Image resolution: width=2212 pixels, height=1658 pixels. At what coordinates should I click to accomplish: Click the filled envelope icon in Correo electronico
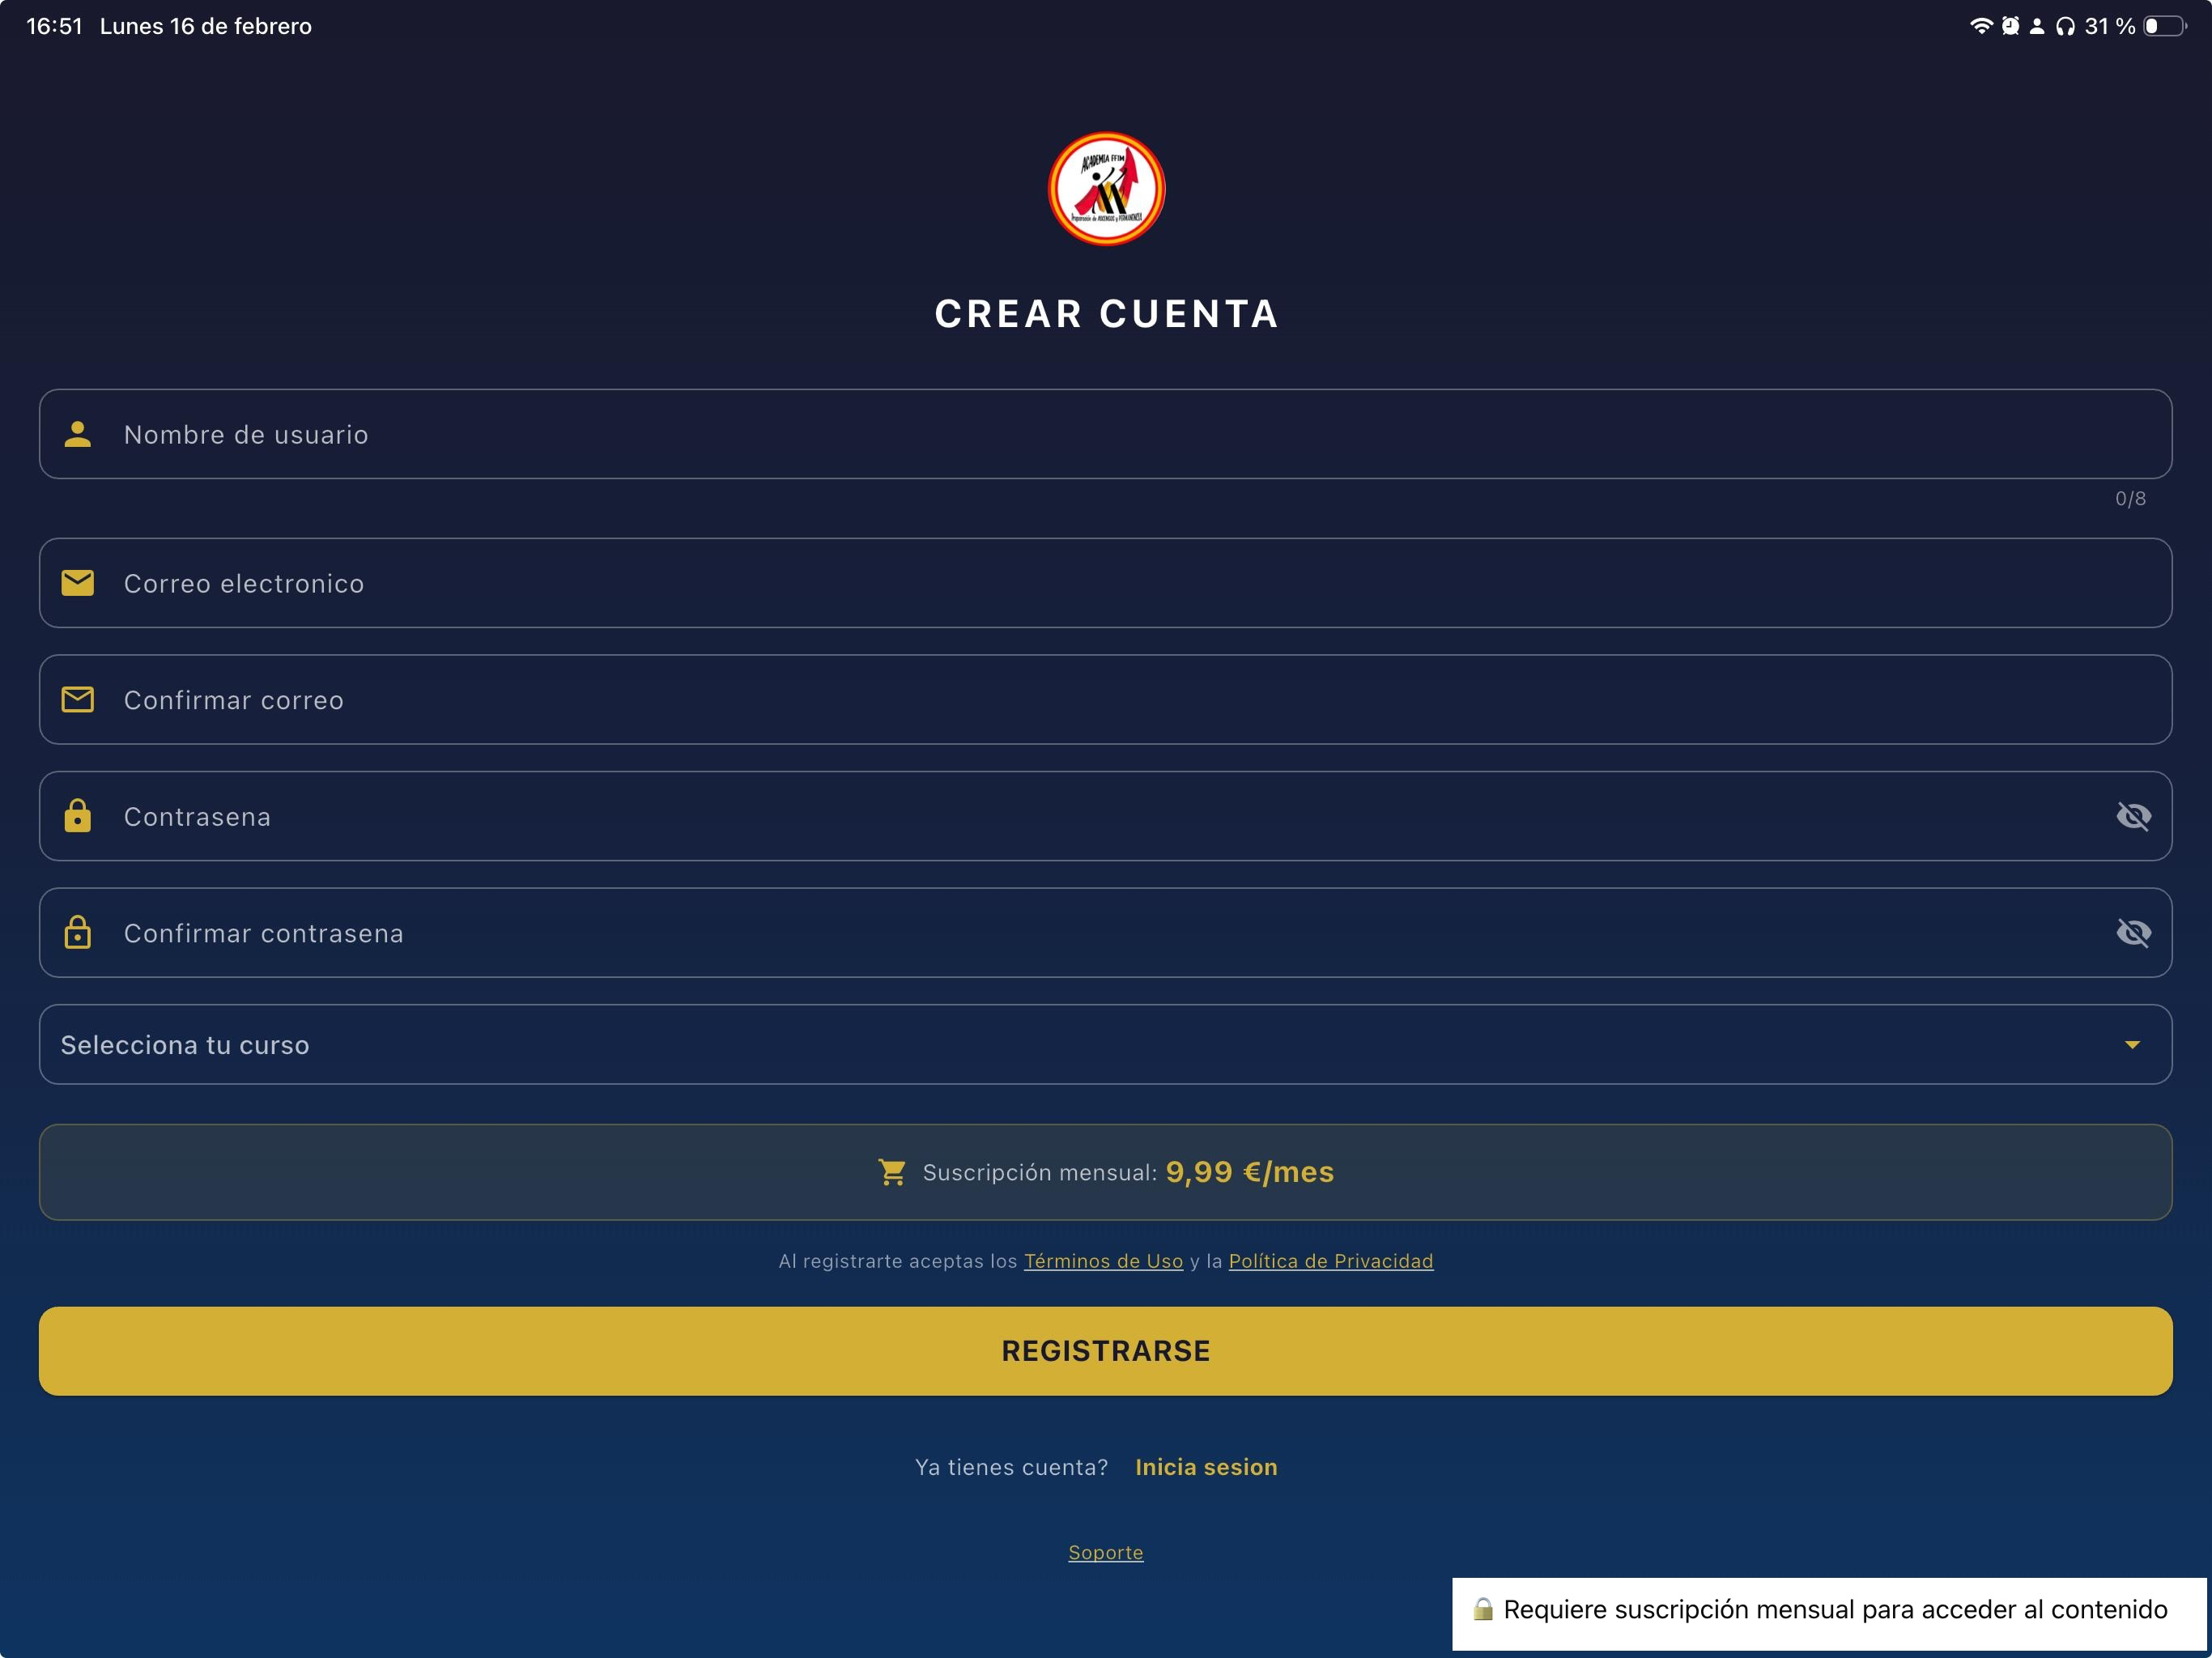[x=77, y=583]
